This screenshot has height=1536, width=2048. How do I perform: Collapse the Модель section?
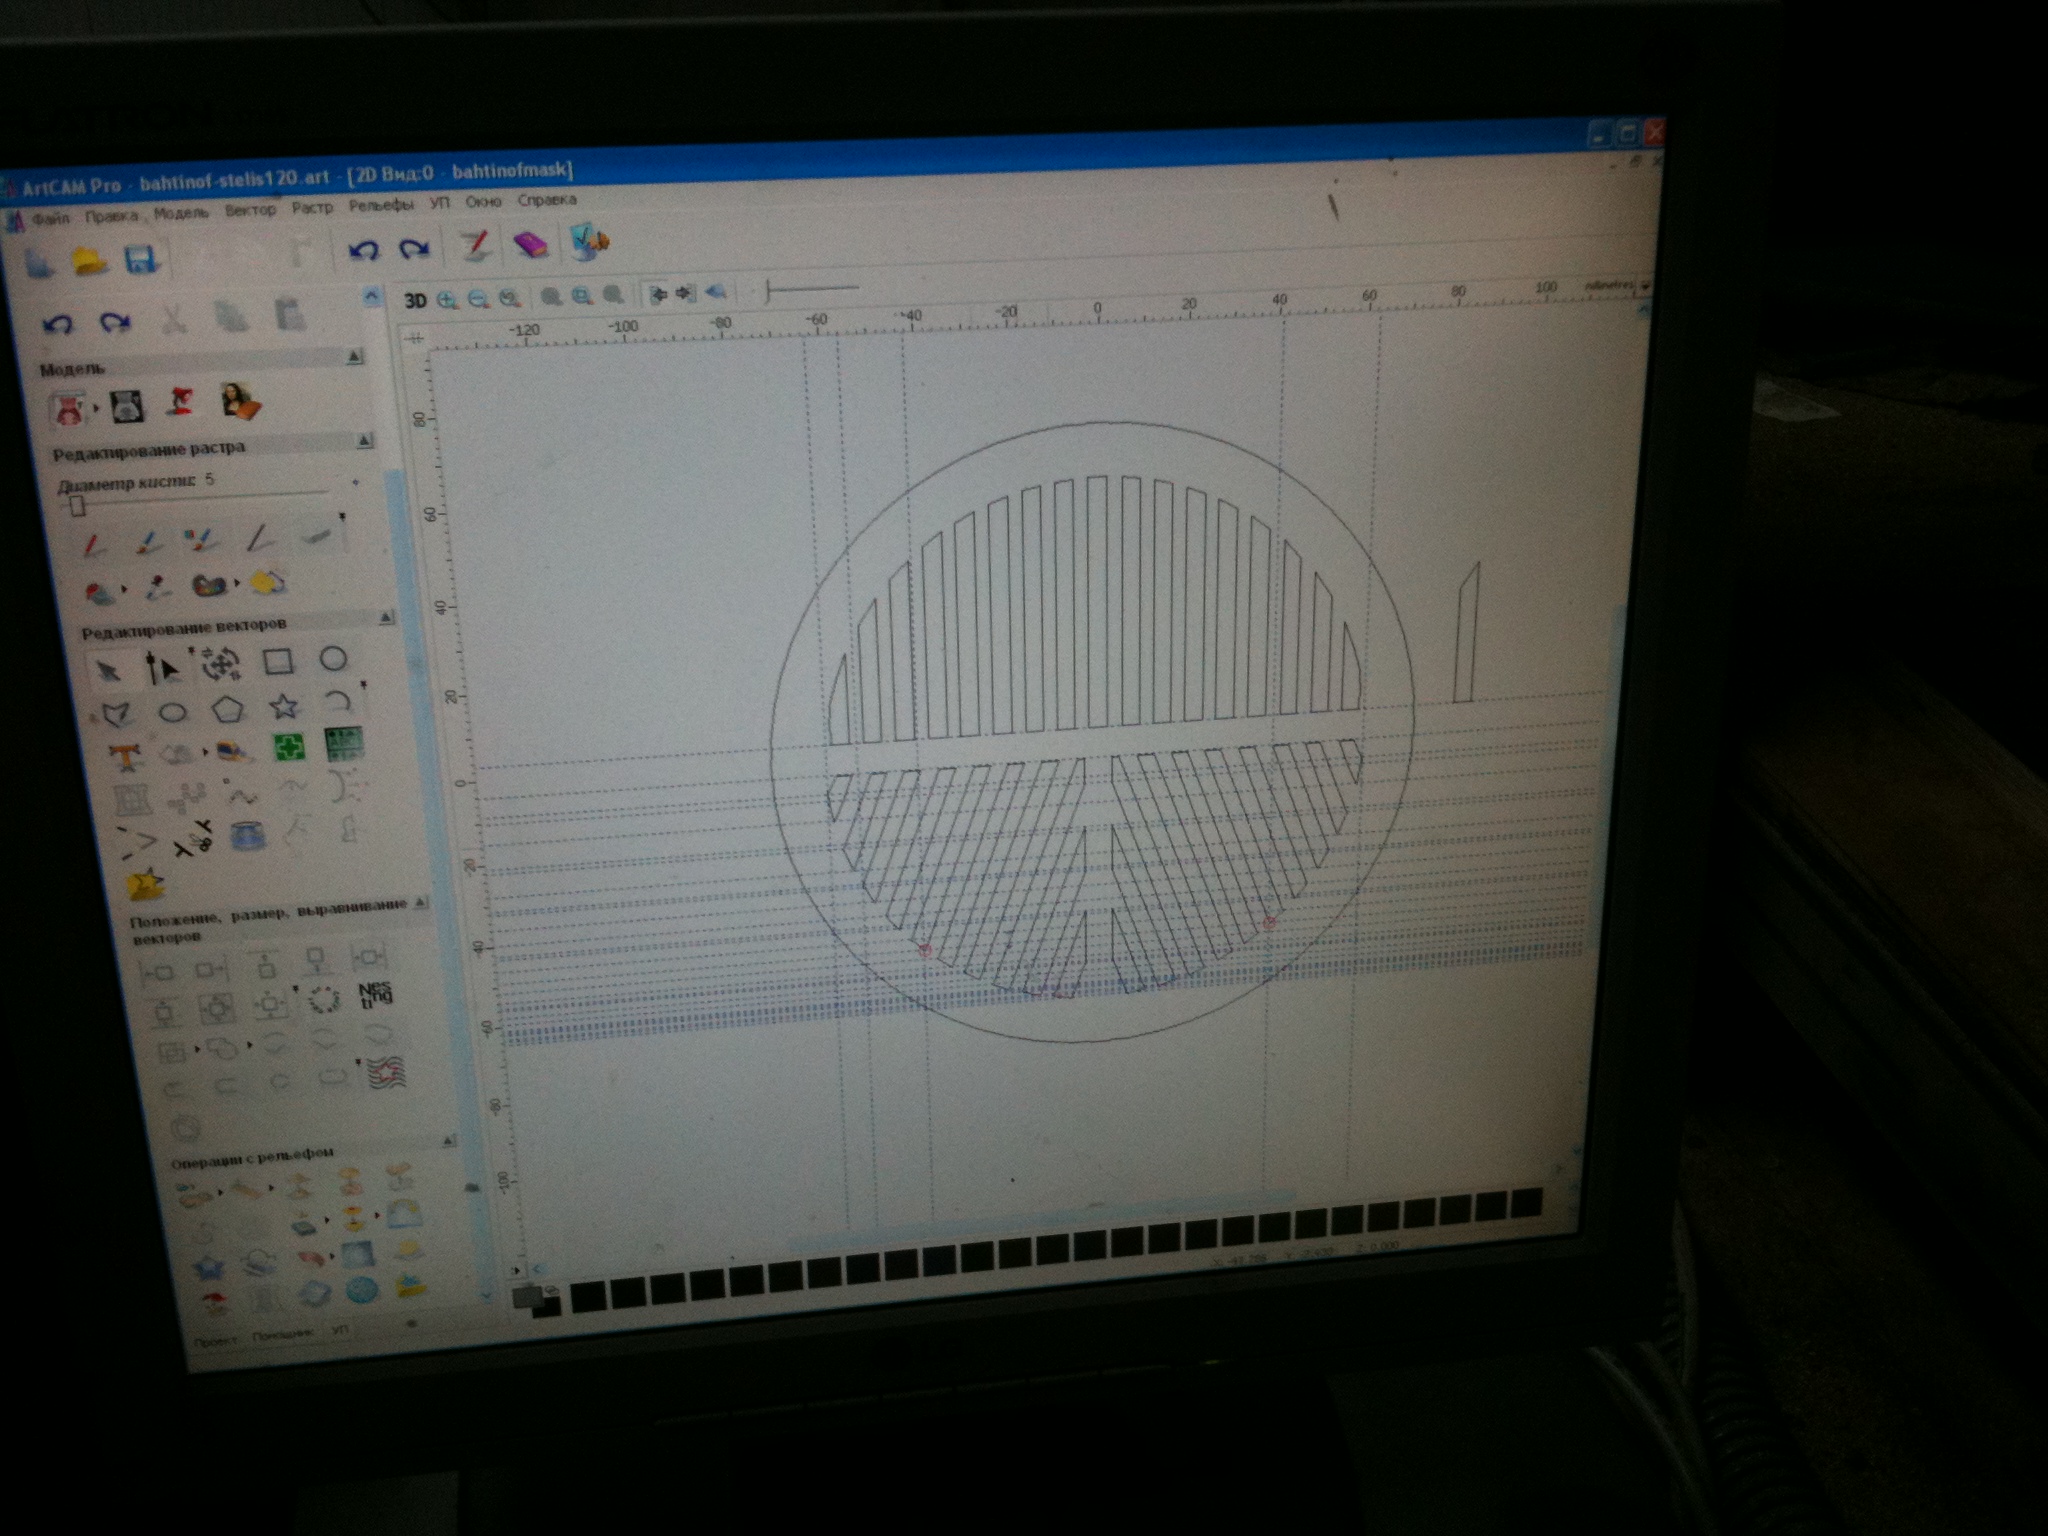coord(354,357)
